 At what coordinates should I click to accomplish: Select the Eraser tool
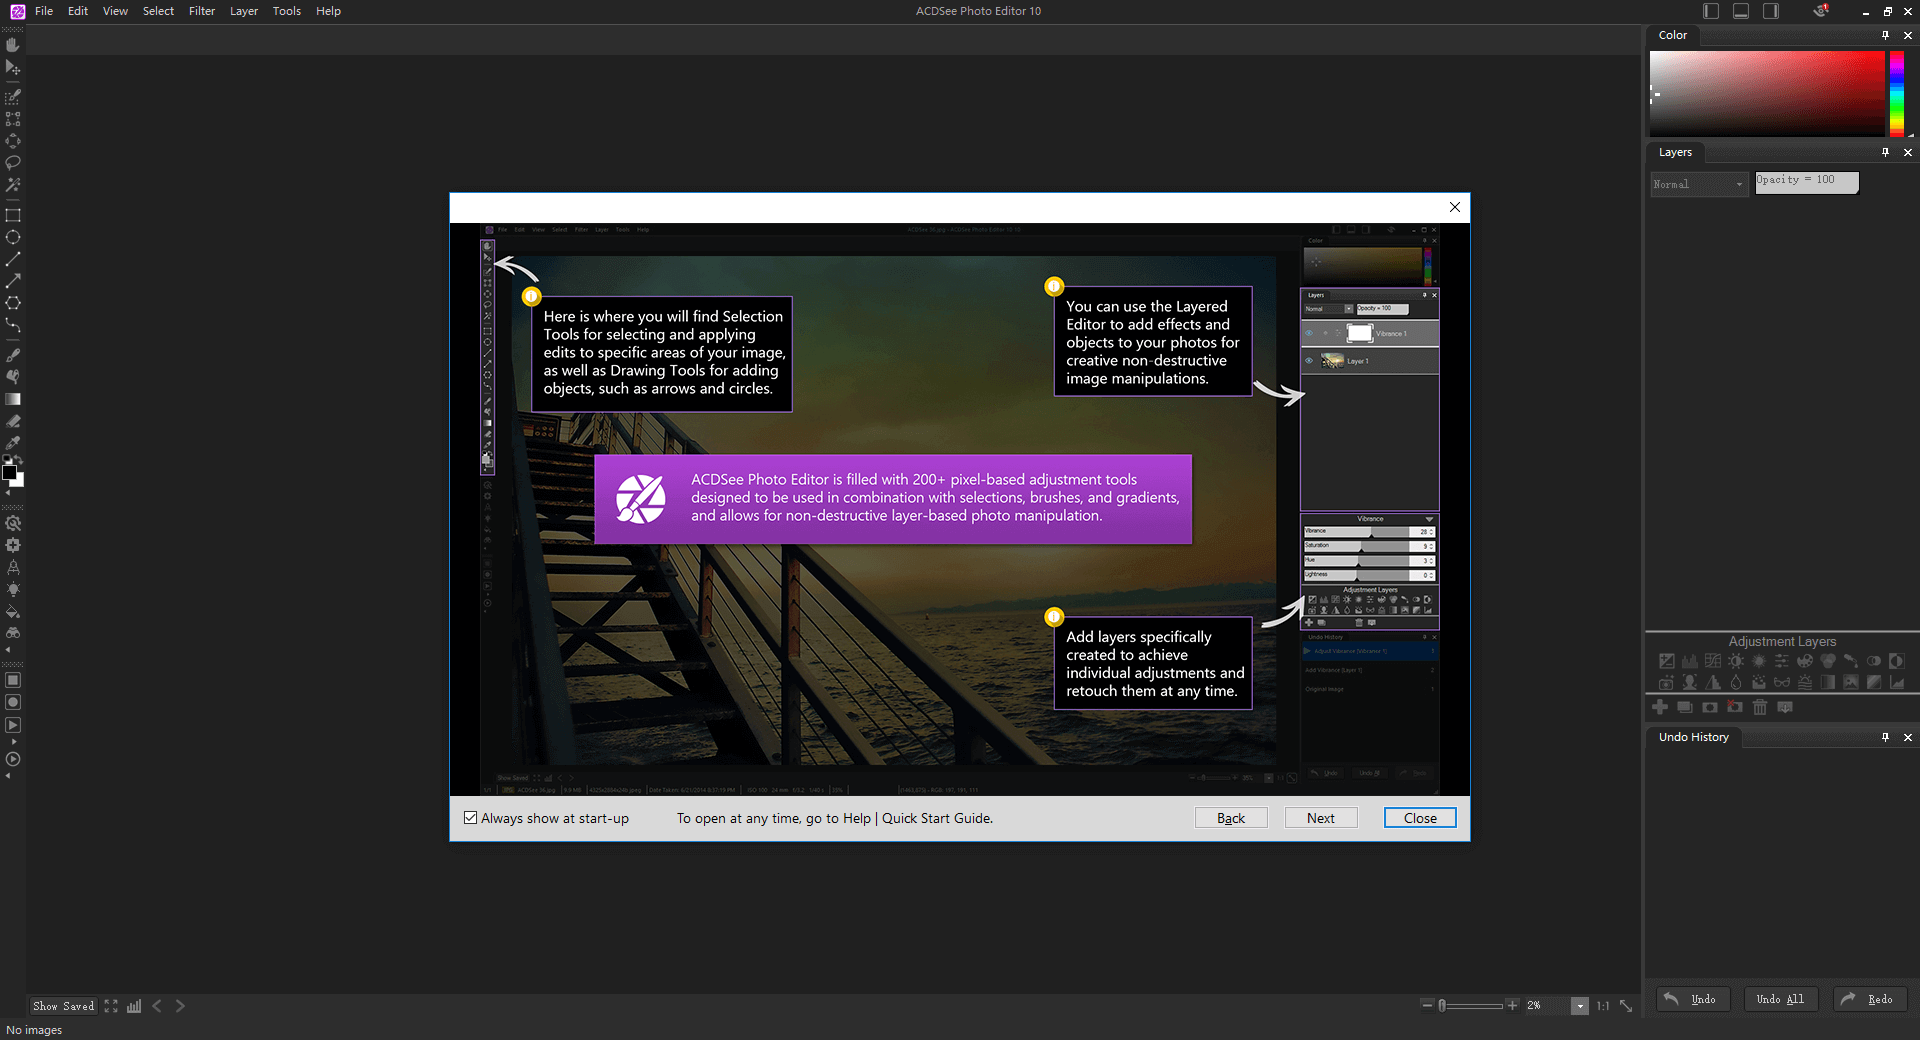pos(13,421)
